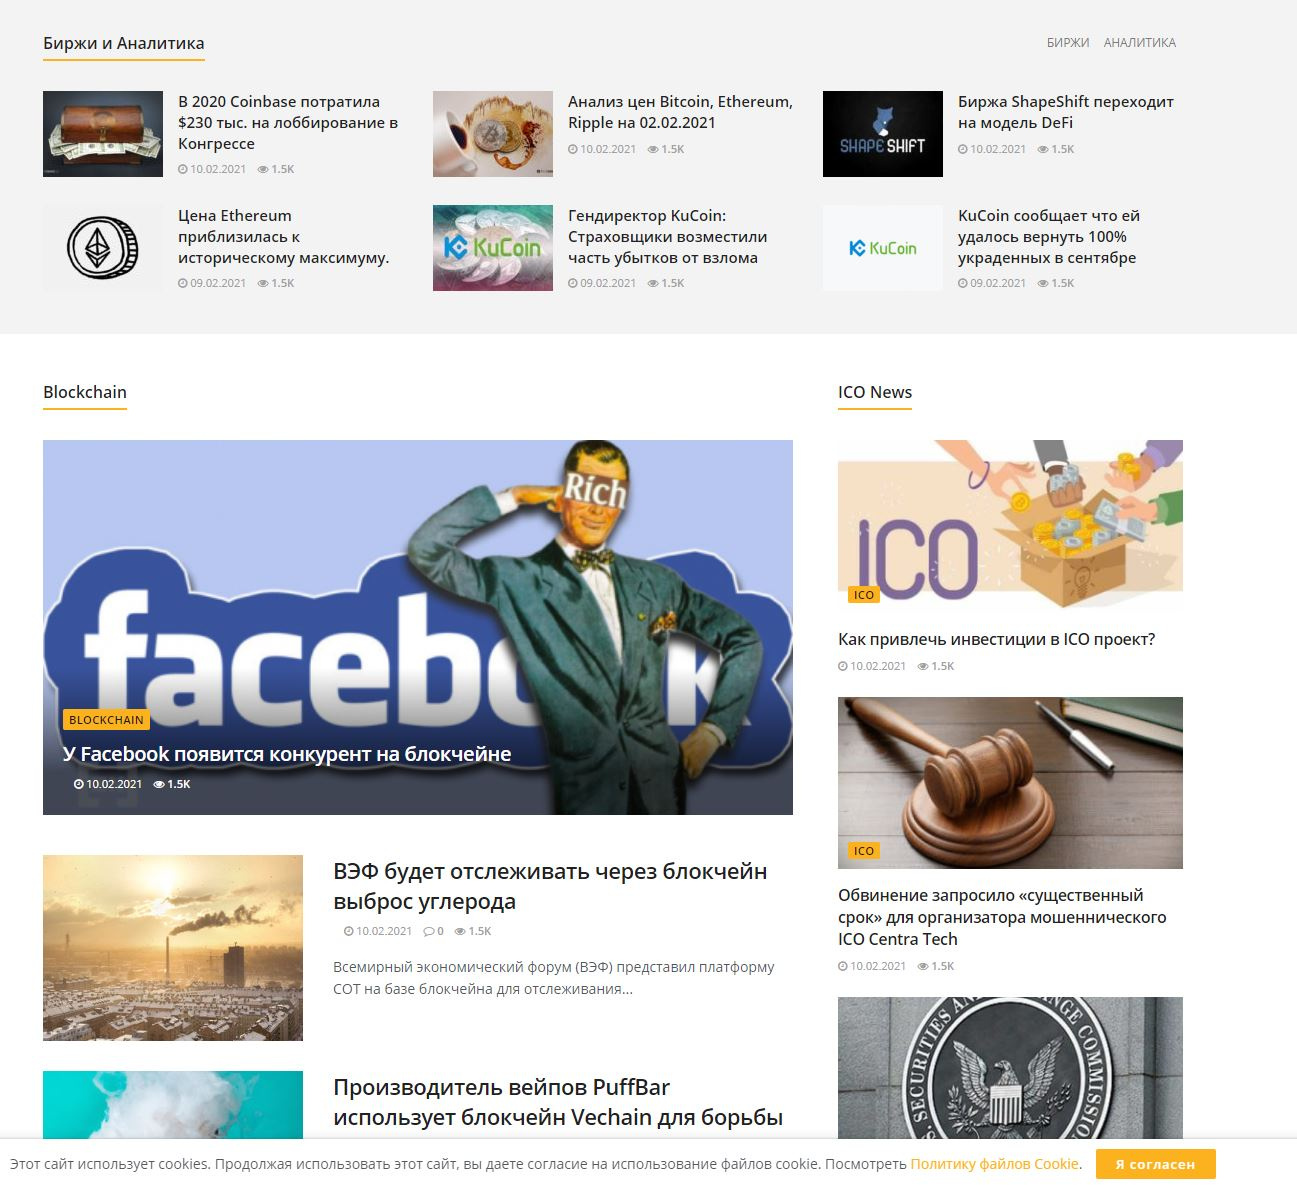This screenshot has width=1297, height=1185.
Task: Open 'У Facebook появится конкурент на блокчейне' headline
Action: pos(287,754)
